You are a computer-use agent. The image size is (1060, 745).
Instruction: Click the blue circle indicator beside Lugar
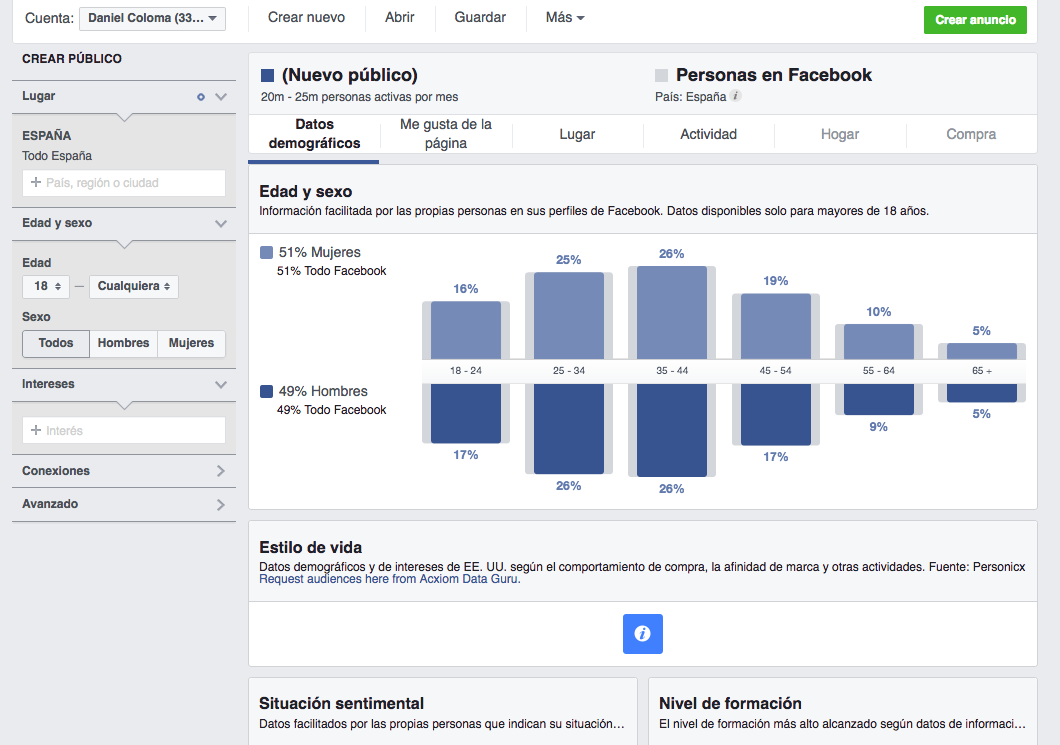click(x=201, y=97)
